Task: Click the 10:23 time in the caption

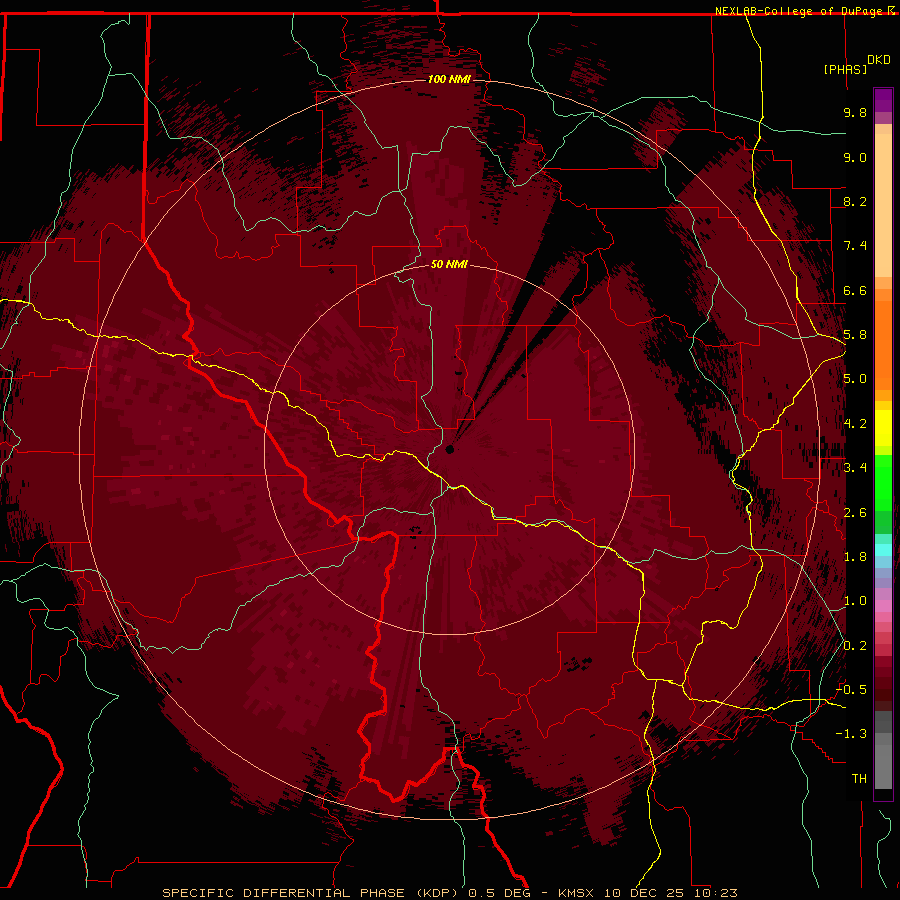Action: [715, 893]
